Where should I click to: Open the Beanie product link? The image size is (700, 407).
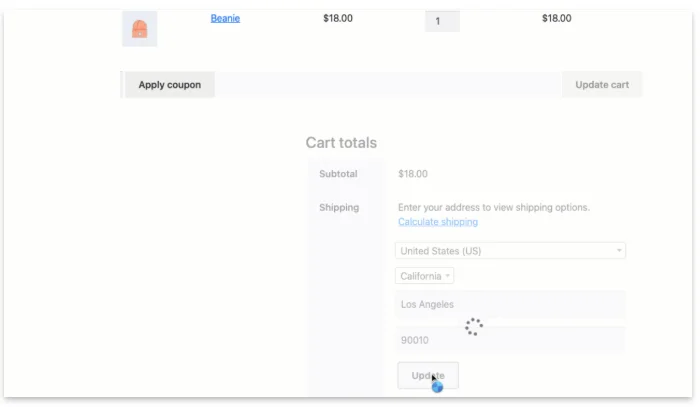(x=225, y=18)
